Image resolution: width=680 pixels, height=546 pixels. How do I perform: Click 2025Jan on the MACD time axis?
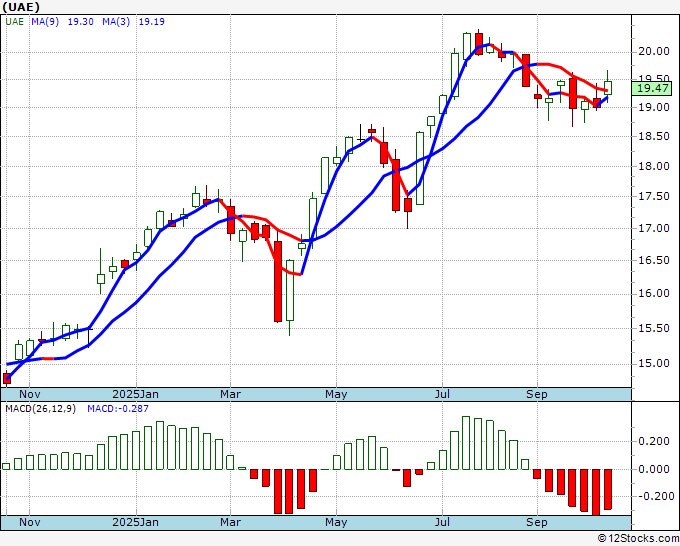pyautogui.click(x=135, y=522)
